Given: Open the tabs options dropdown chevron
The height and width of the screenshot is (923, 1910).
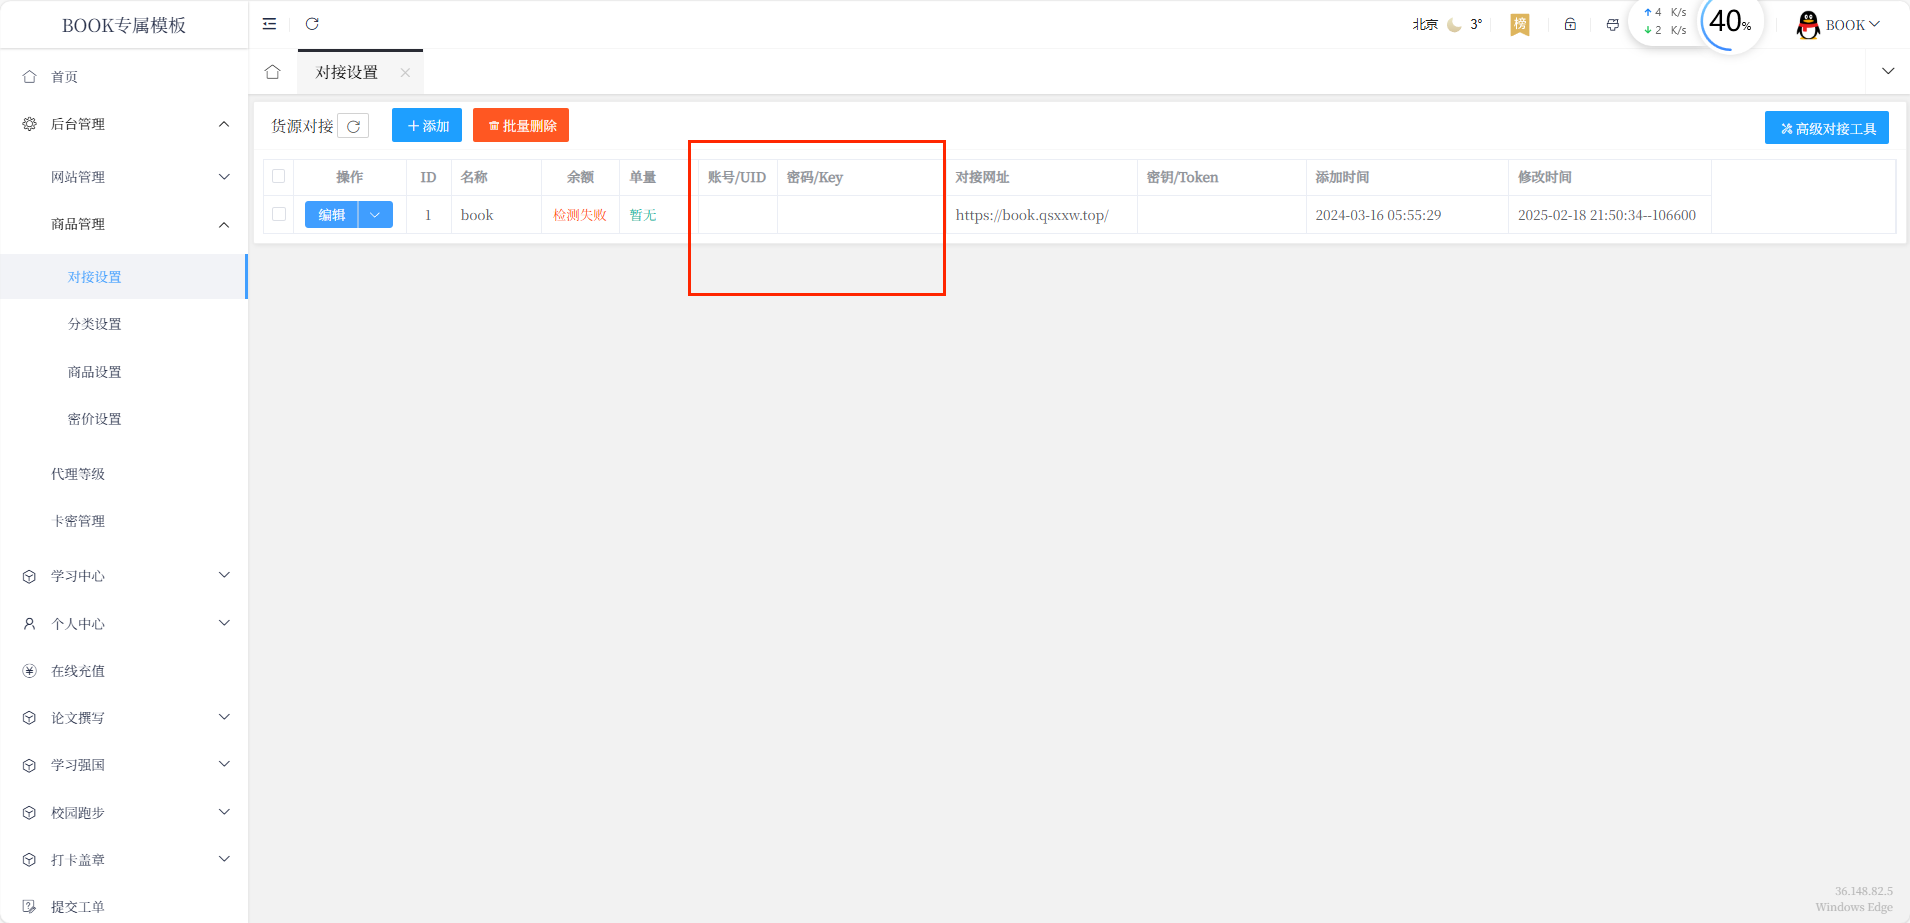Looking at the screenshot, I should (1888, 71).
